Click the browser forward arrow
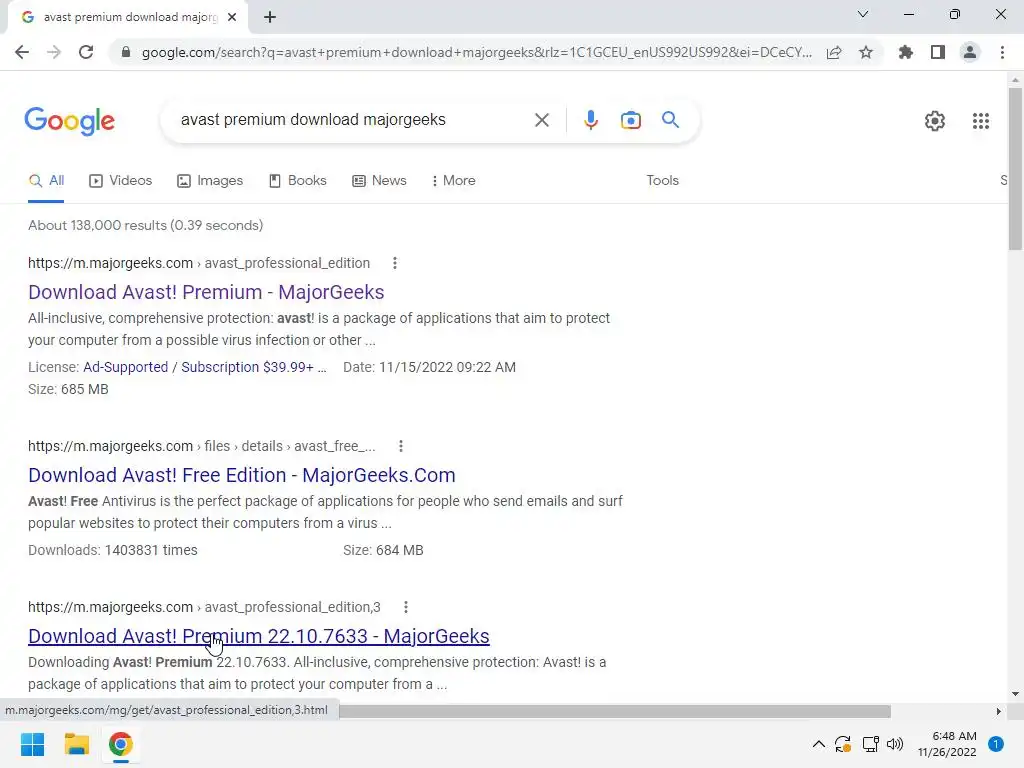1024x768 pixels. (x=54, y=52)
